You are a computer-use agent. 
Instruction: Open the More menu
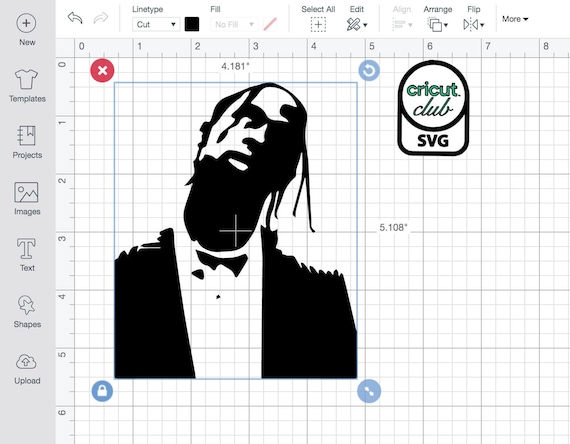(x=515, y=19)
